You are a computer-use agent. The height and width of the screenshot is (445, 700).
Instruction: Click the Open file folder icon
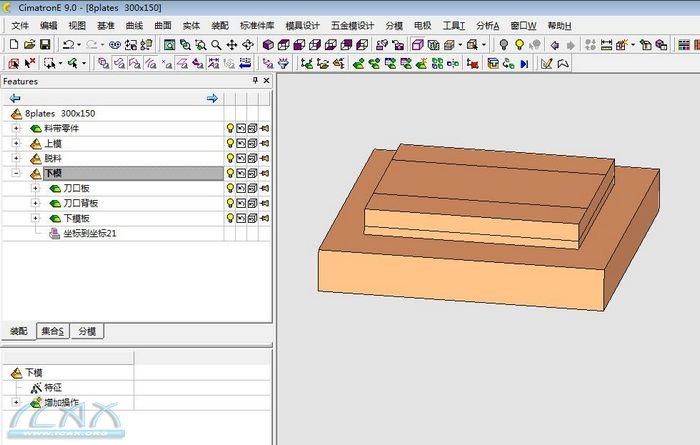[30, 44]
